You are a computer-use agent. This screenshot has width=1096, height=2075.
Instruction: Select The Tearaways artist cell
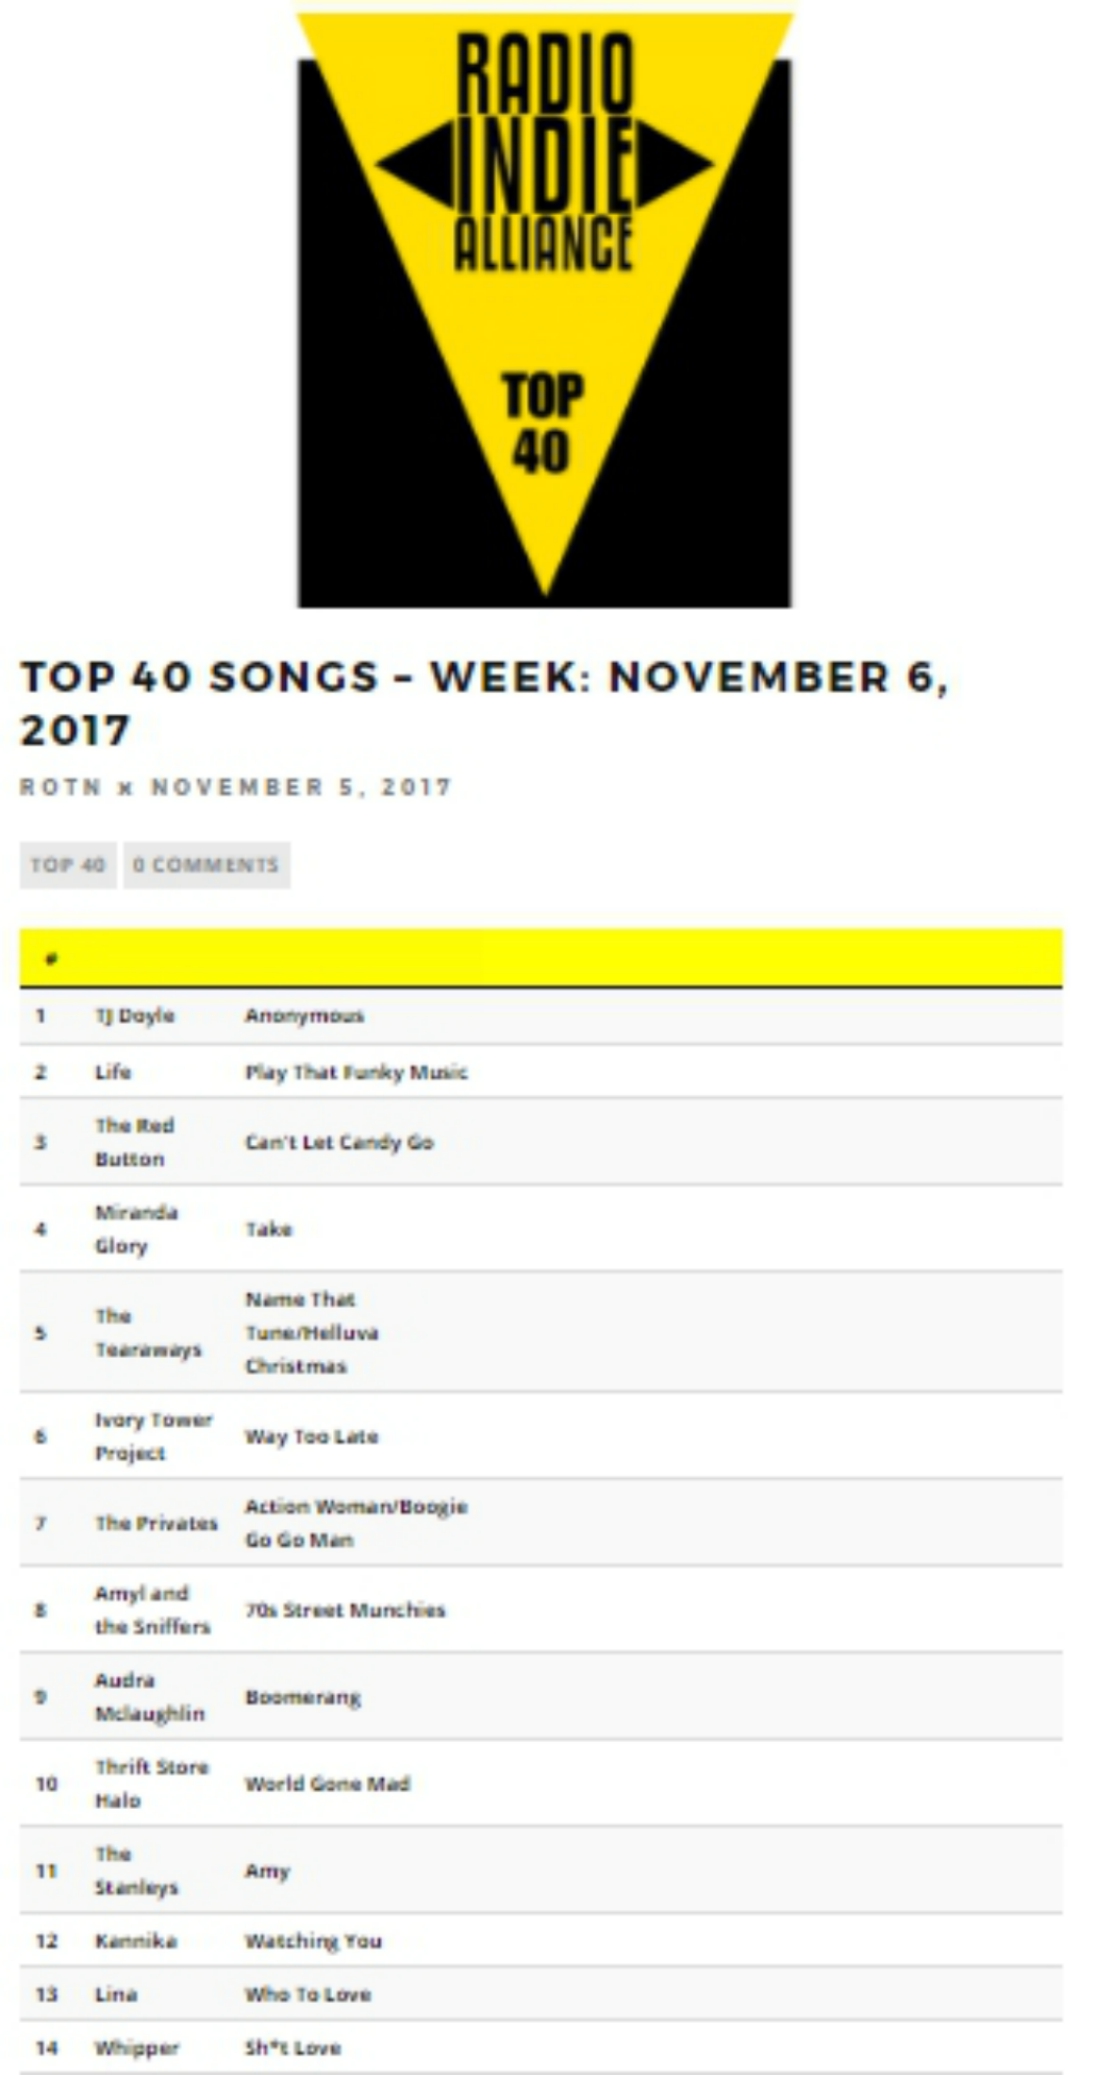(147, 1333)
